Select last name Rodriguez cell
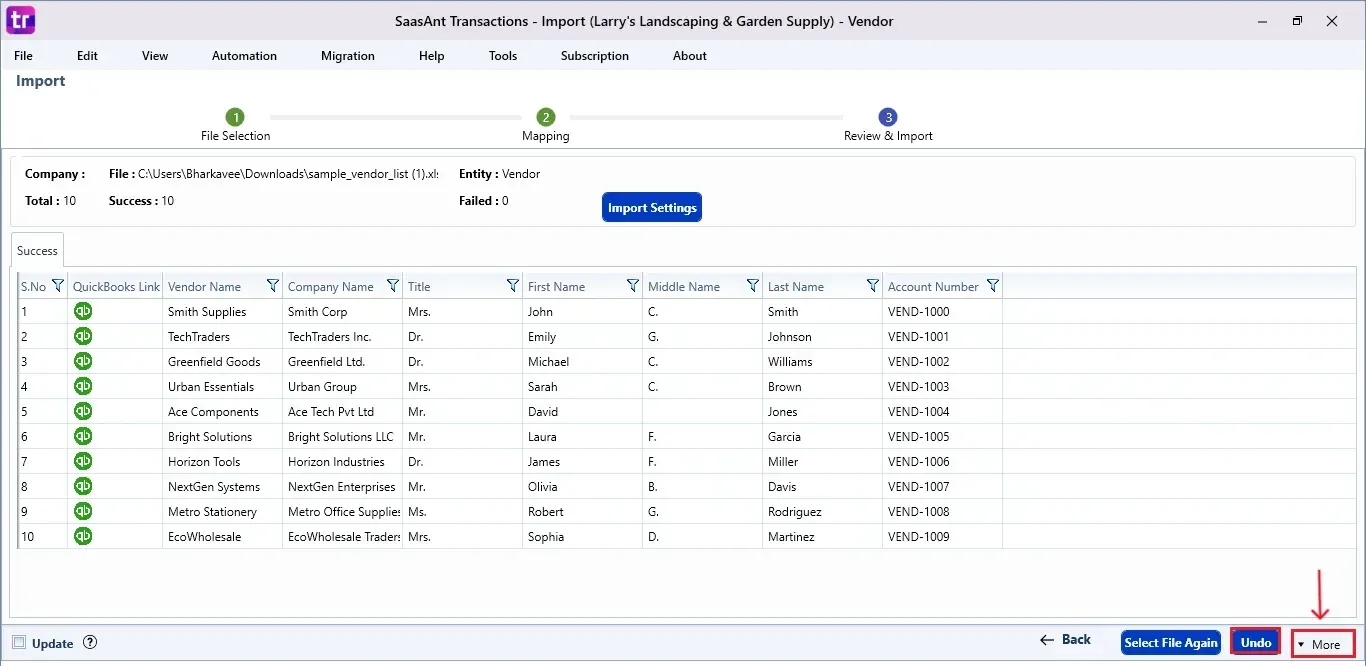 (823, 511)
